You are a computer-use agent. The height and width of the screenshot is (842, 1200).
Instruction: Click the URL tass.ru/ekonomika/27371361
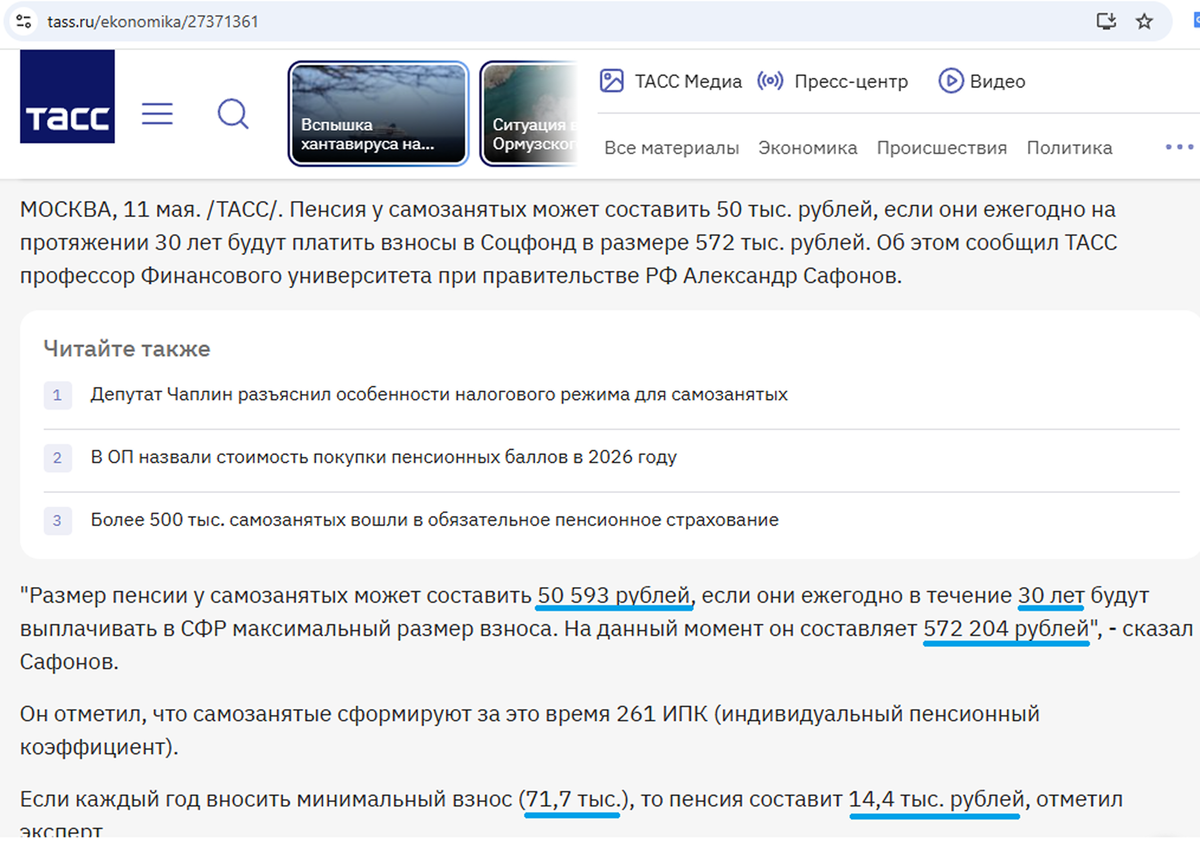(153, 21)
